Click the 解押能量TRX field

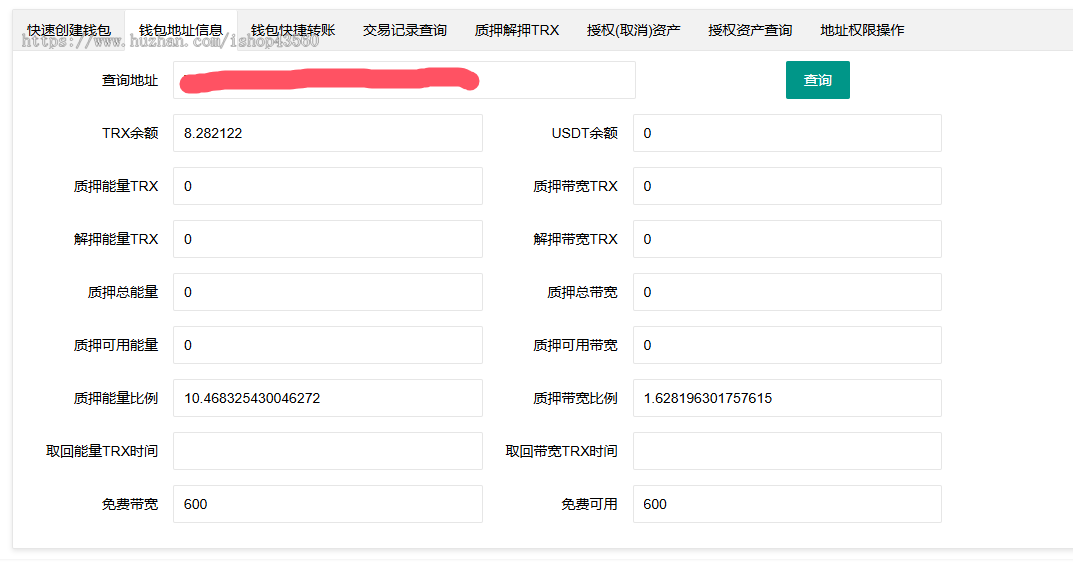point(328,239)
